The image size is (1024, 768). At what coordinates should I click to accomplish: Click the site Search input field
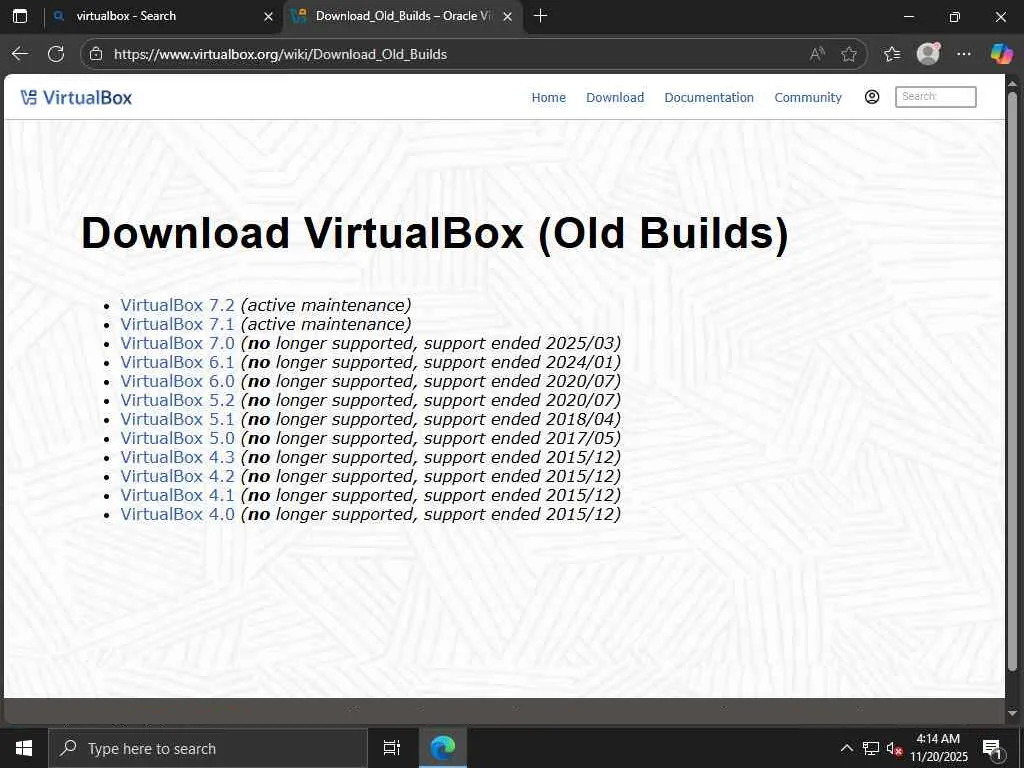(x=935, y=97)
